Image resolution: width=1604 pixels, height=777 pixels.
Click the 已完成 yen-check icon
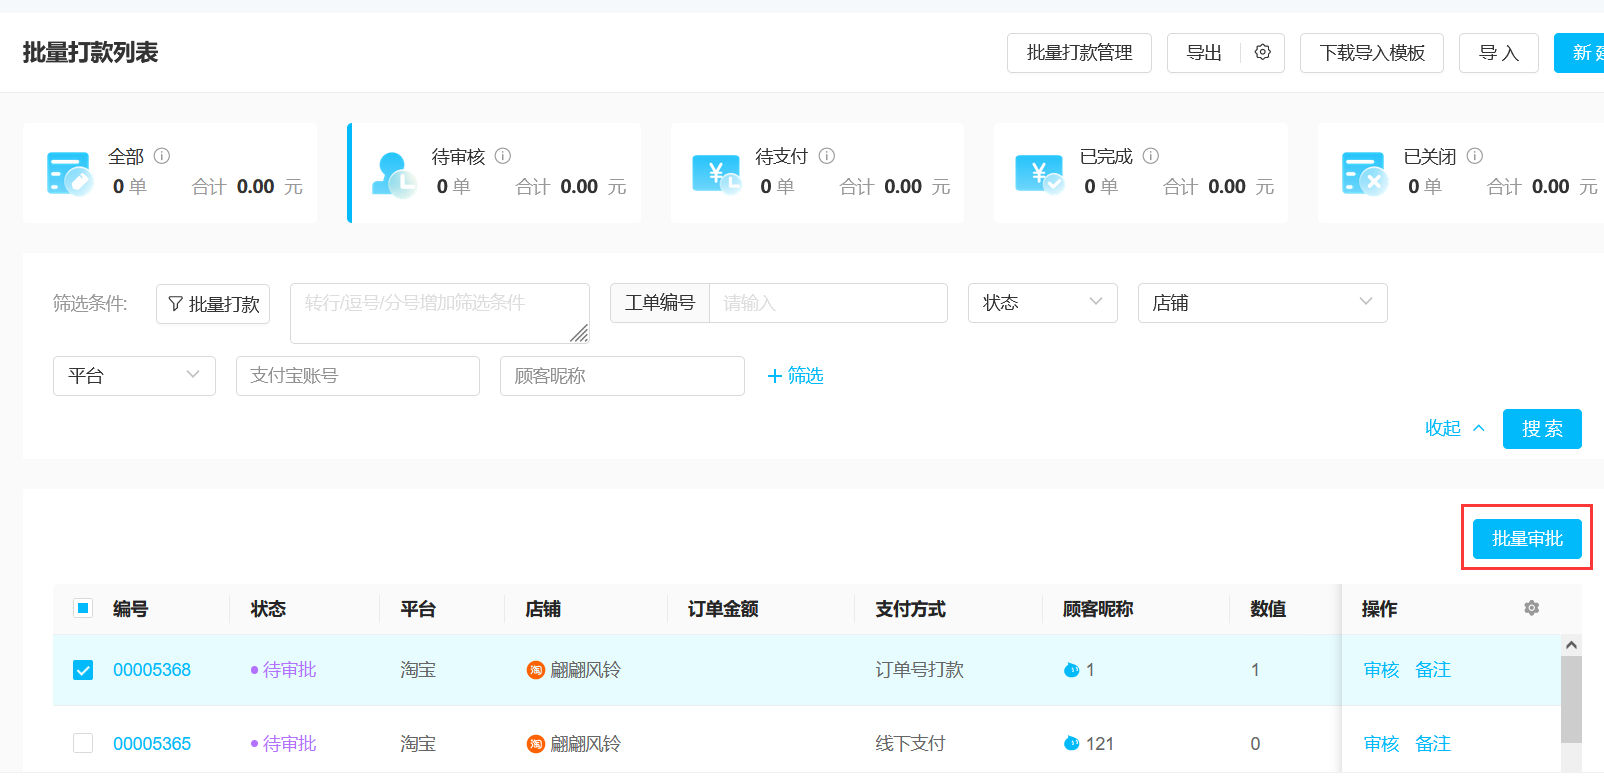(x=1040, y=174)
